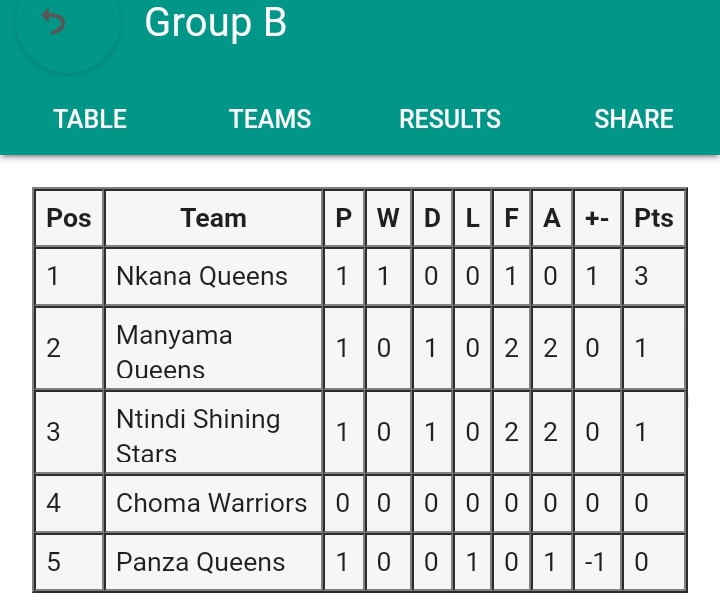720x606 pixels.
Task: Click Nkana Queens points value 3
Action: pos(642,276)
